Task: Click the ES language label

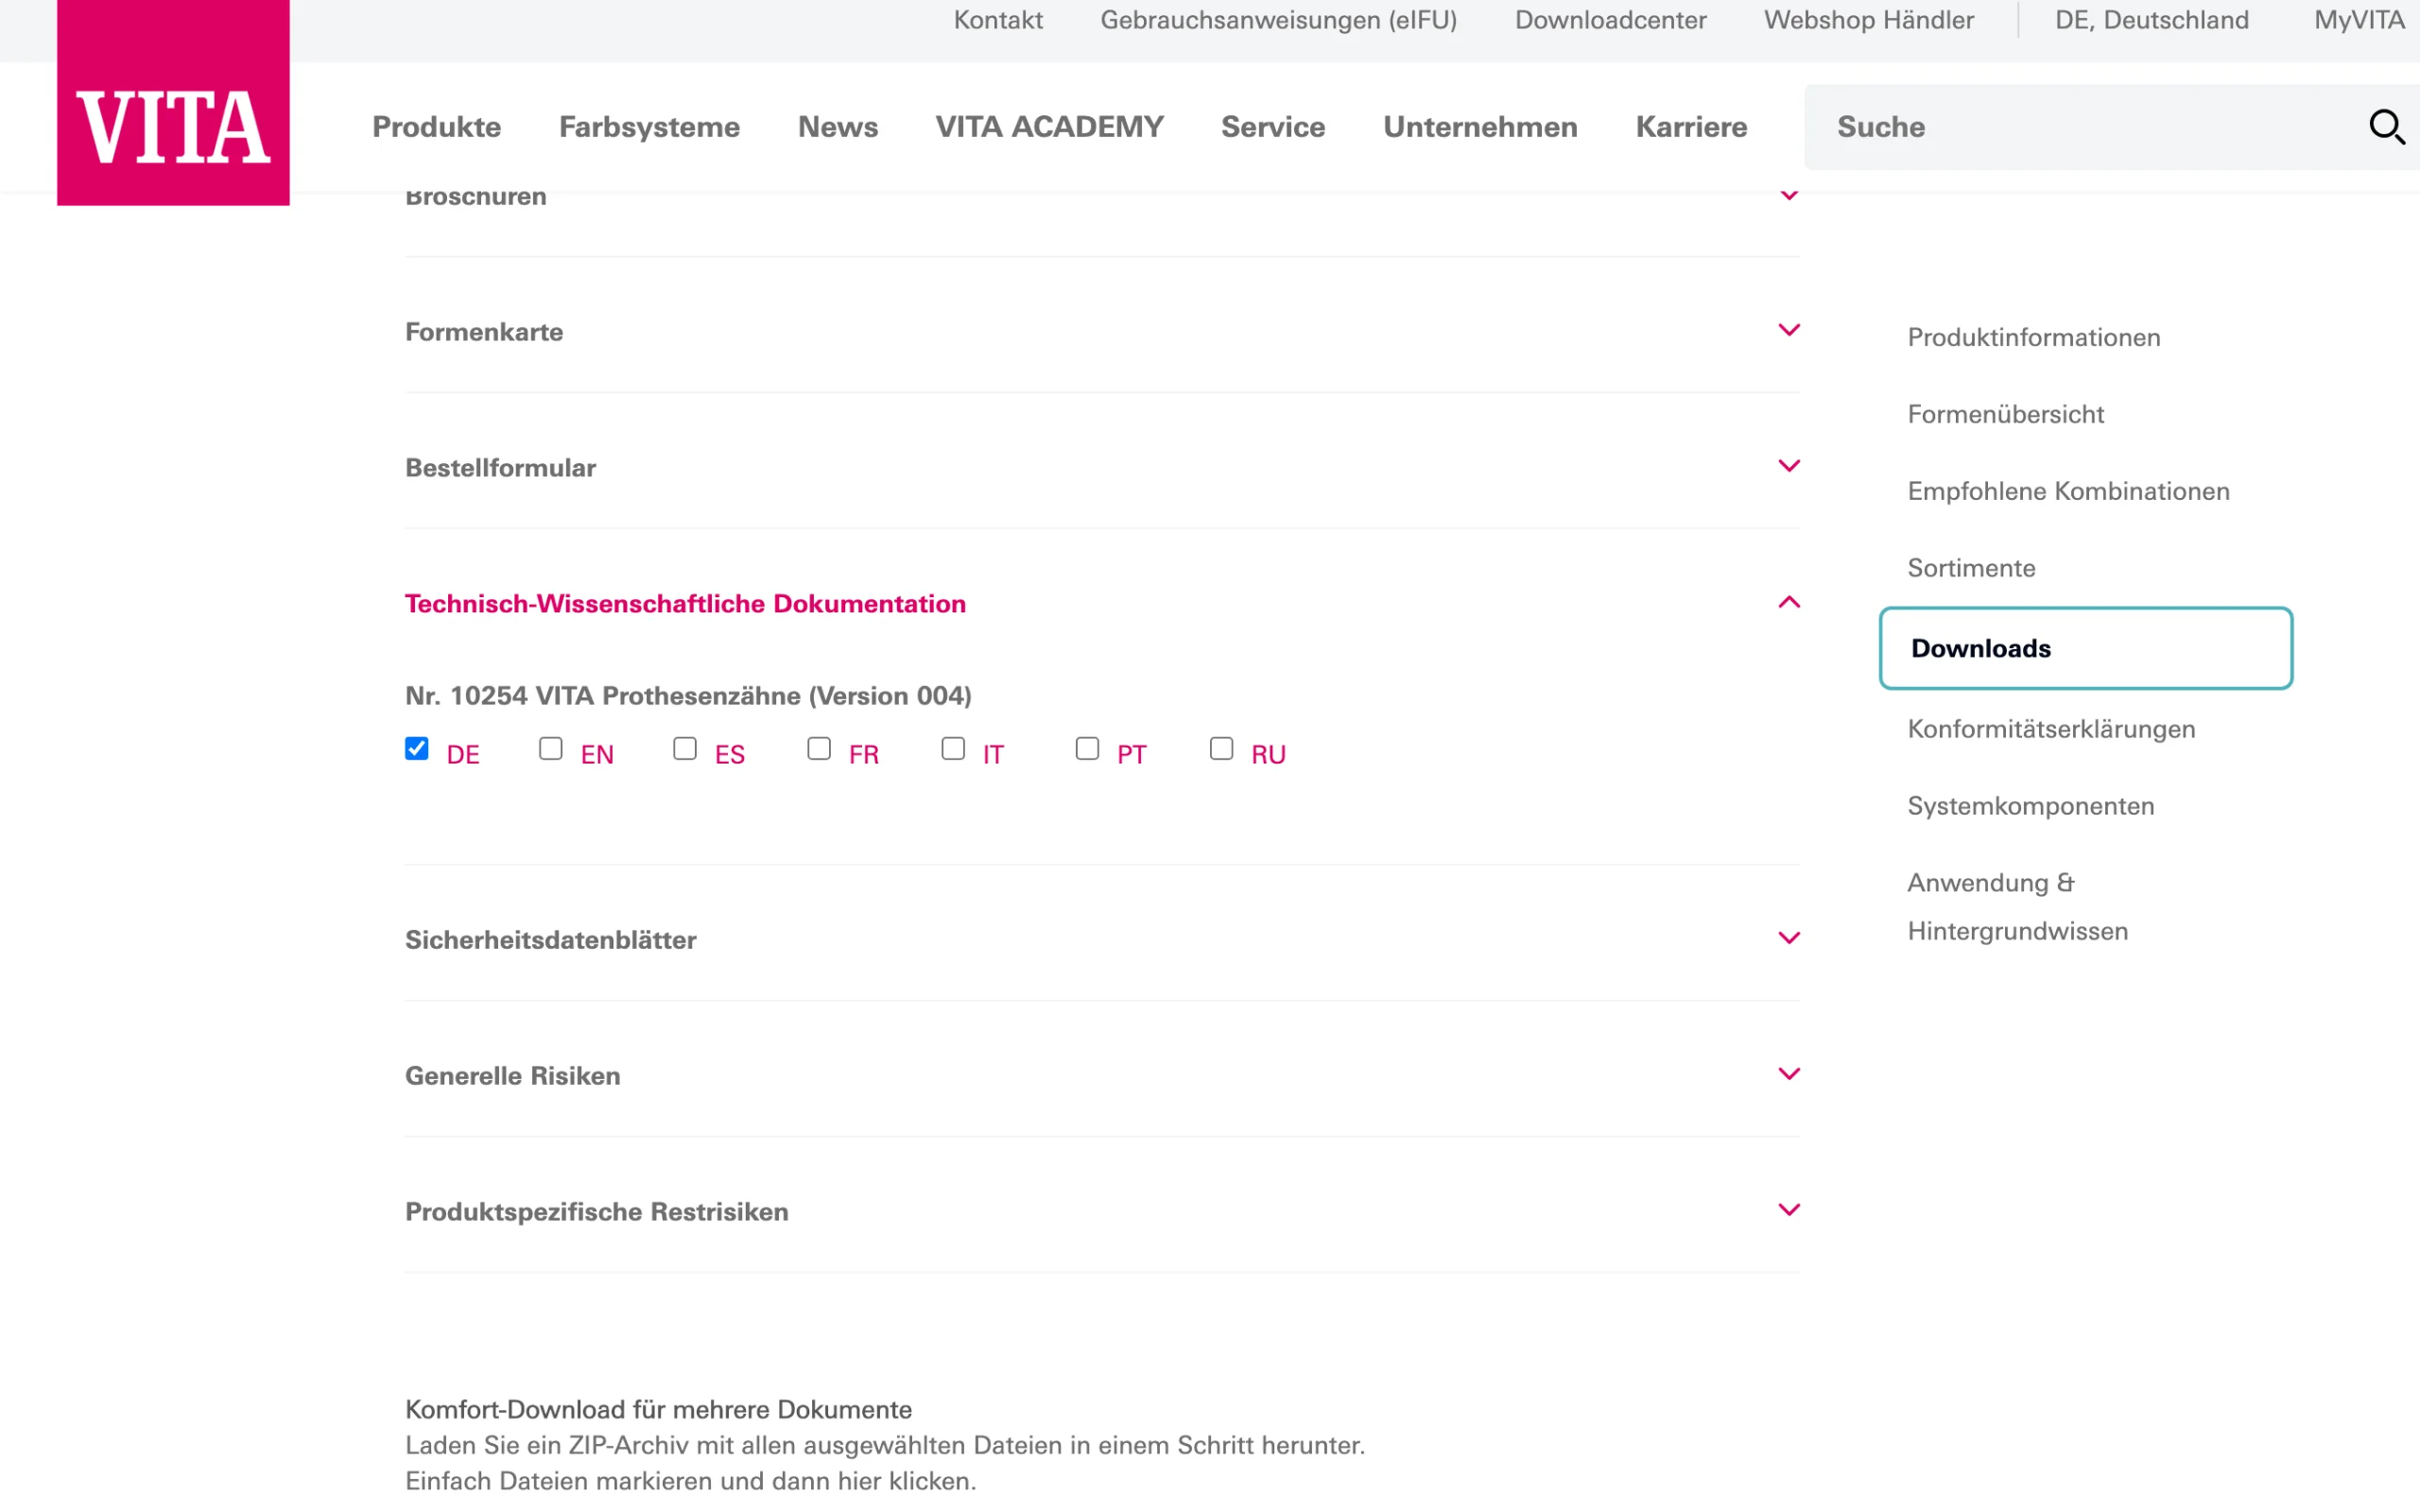Action: click(x=730, y=755)
